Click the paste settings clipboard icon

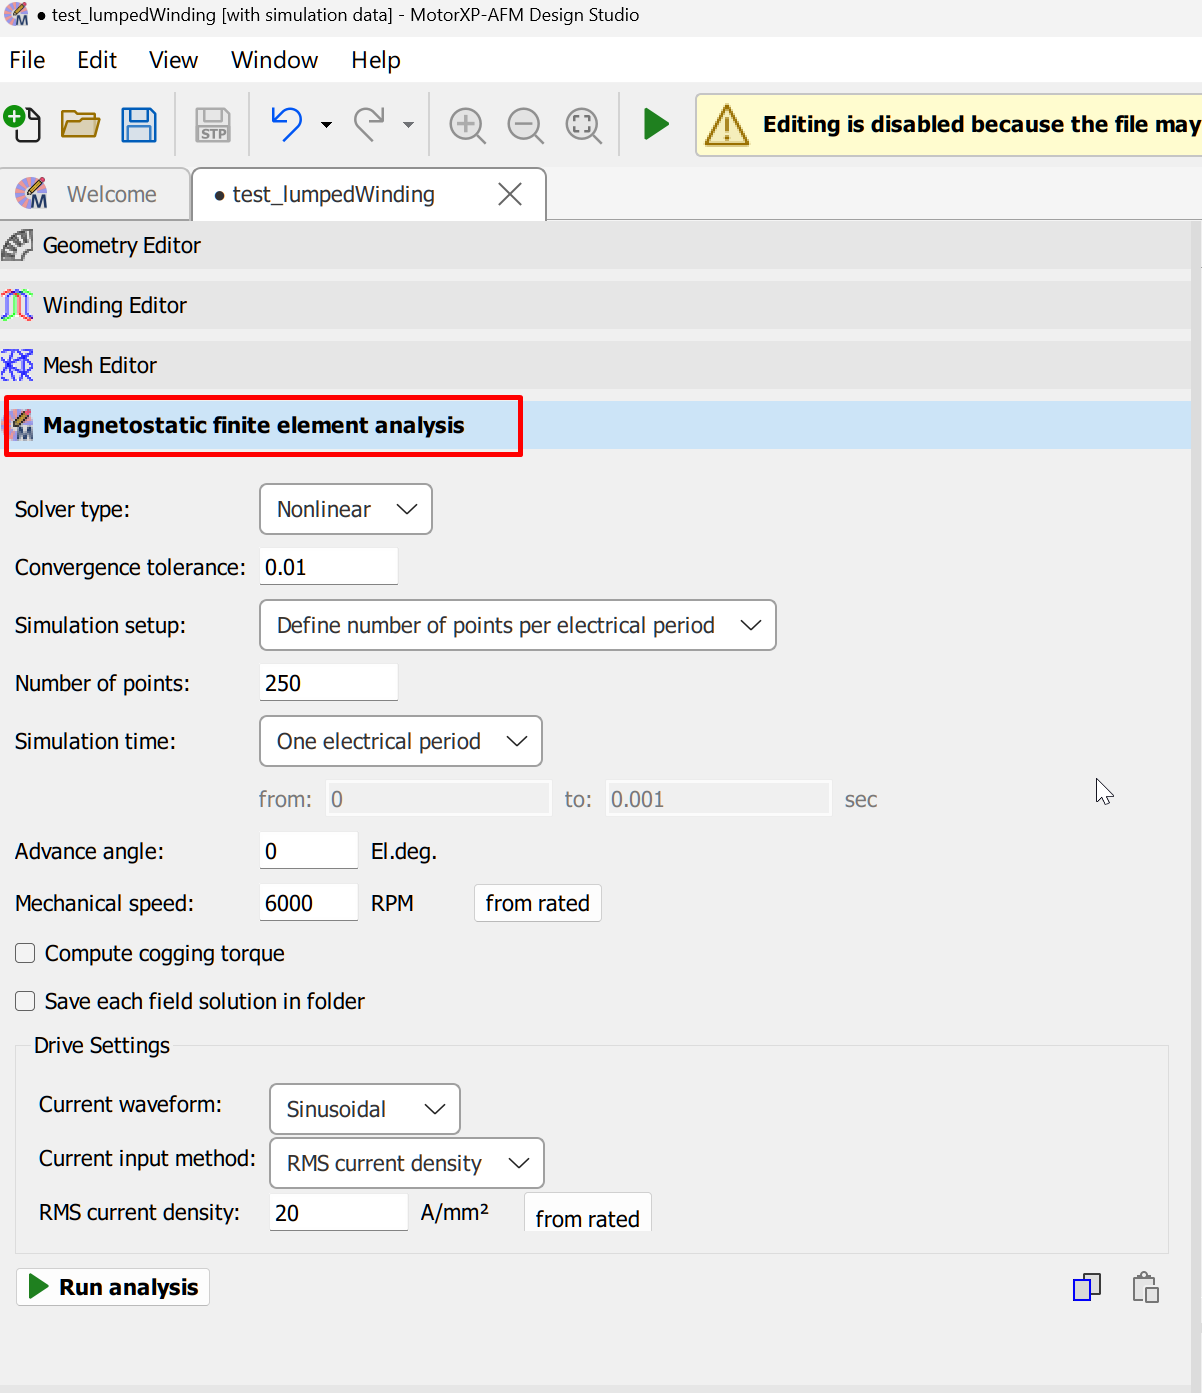click(x=1145, y=1287)
